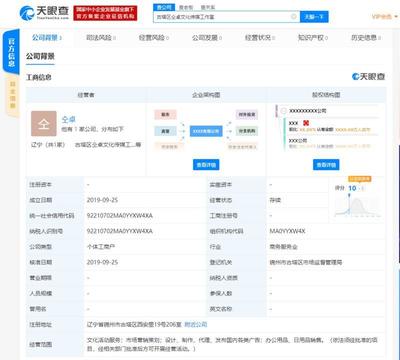The height and width of the screenshot is (360, 400).
Task: Click the registration authority value
Action: click(x=306, y=262)
